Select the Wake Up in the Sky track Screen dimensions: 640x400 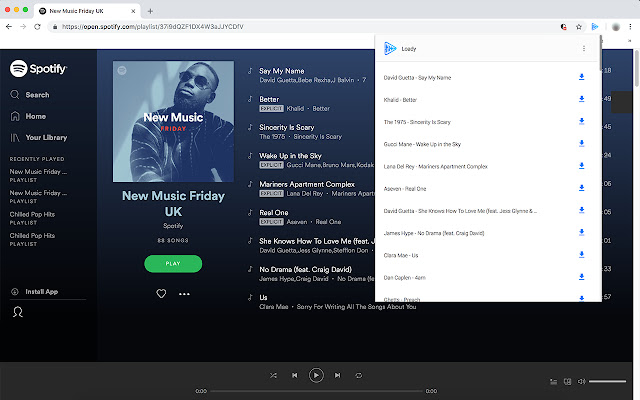tap(290, 156)
